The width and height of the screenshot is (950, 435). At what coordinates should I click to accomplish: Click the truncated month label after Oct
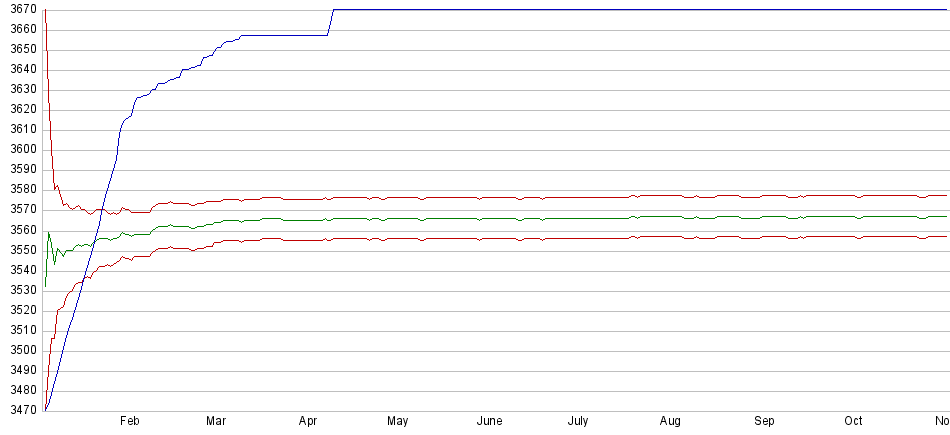941,422
